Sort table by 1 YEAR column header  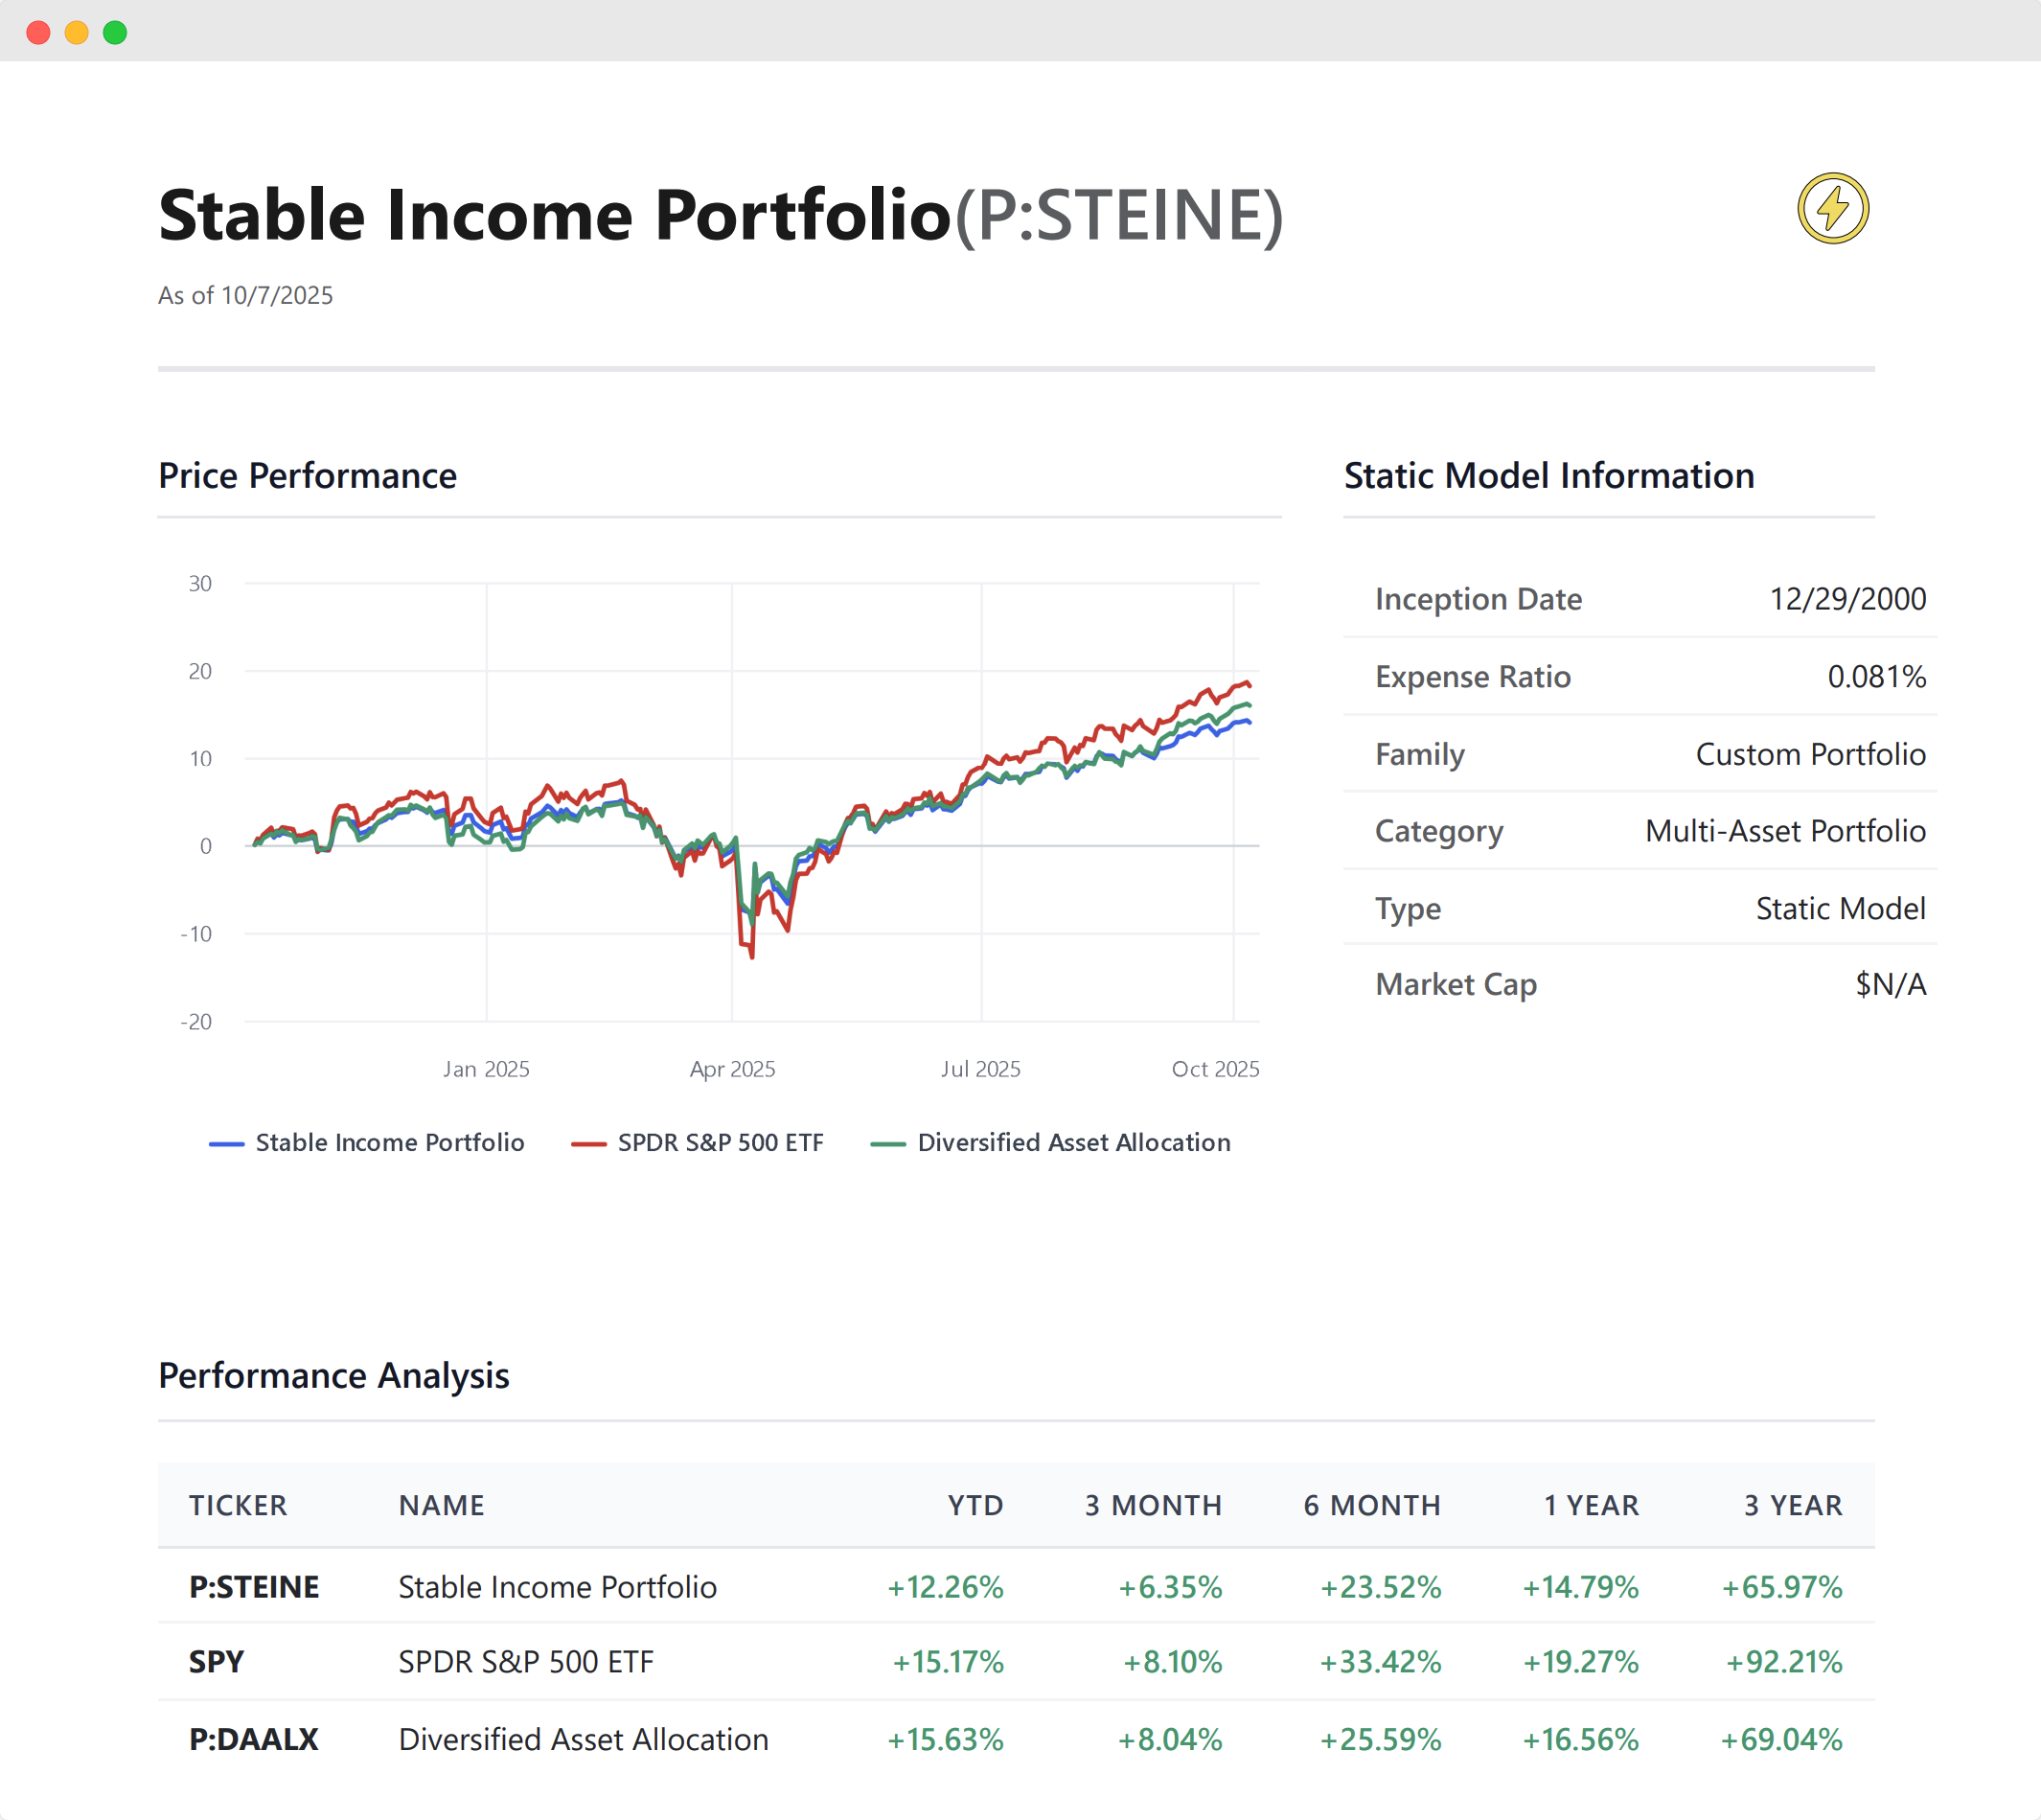[x=1591, y=1505]
